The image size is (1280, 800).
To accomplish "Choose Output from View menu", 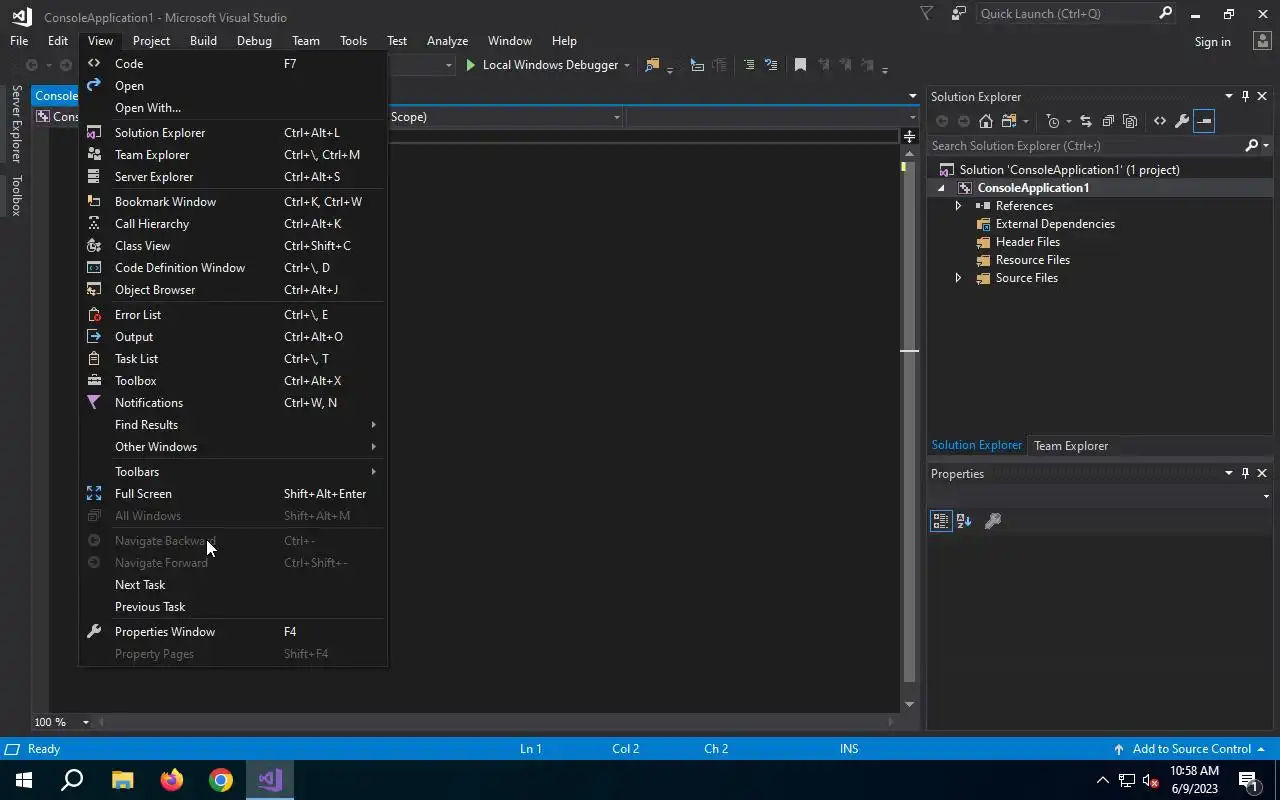I will pyautogui.click(x=233, y=337).
